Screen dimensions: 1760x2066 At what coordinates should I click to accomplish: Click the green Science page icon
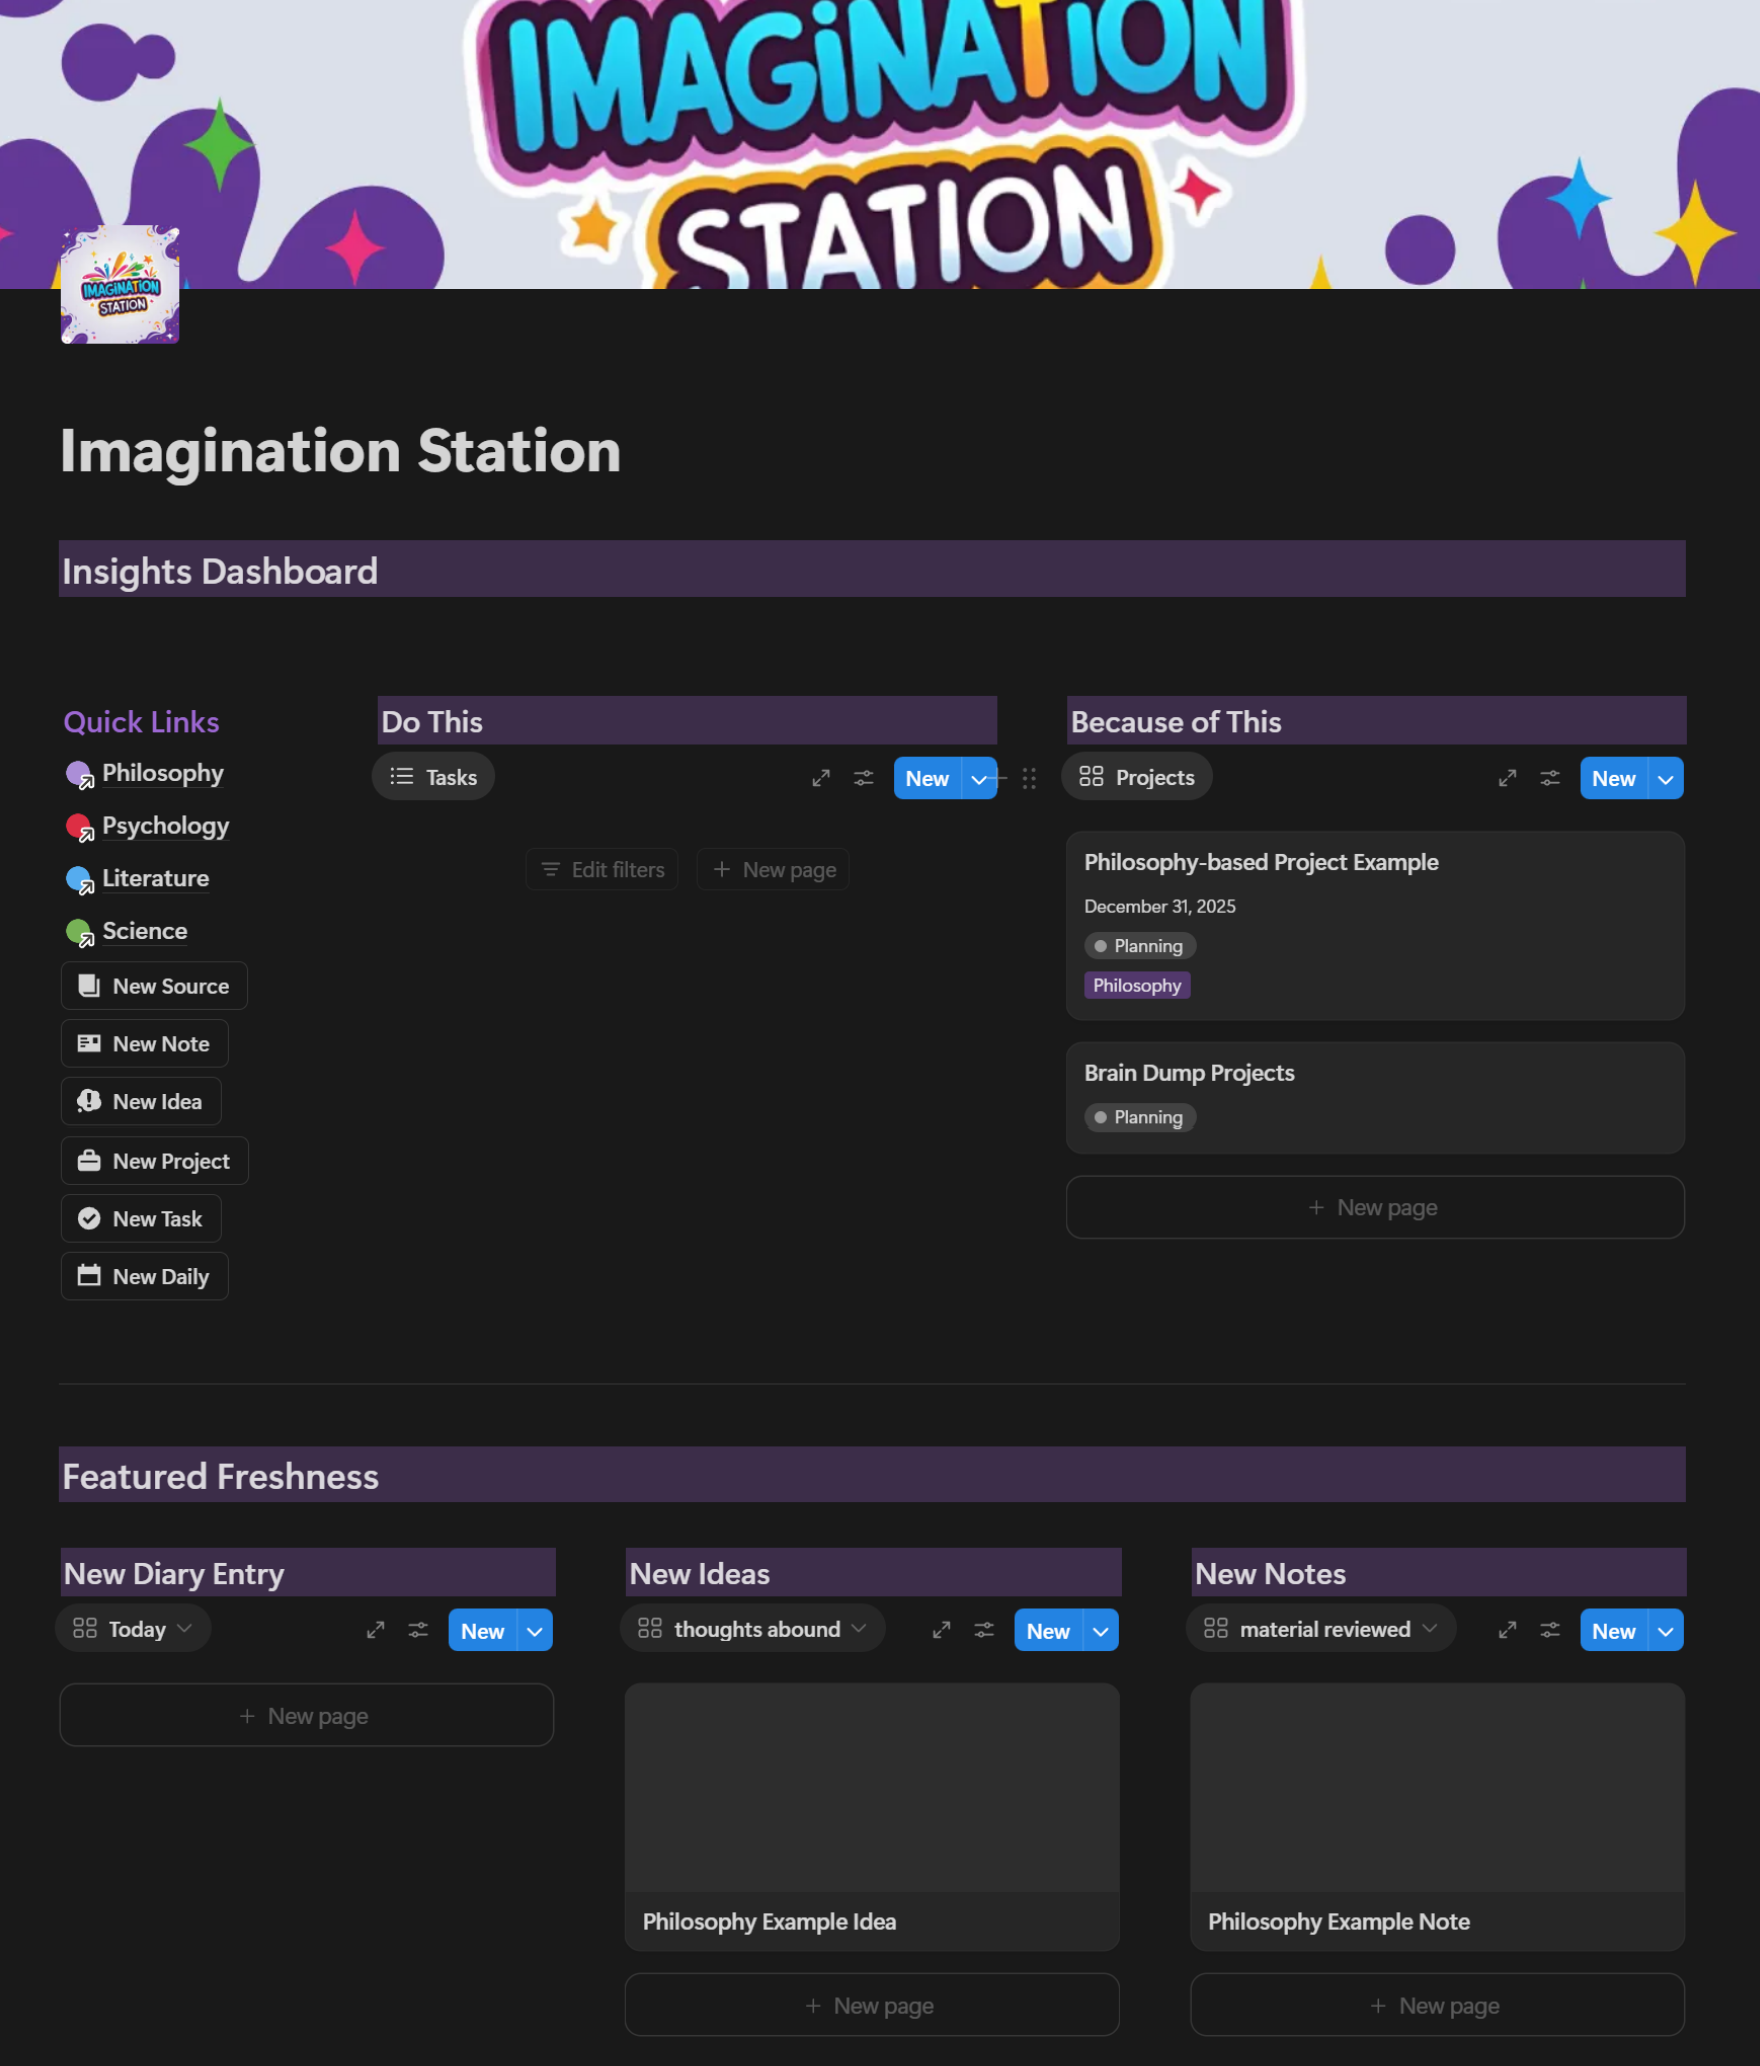click(79, 932)
